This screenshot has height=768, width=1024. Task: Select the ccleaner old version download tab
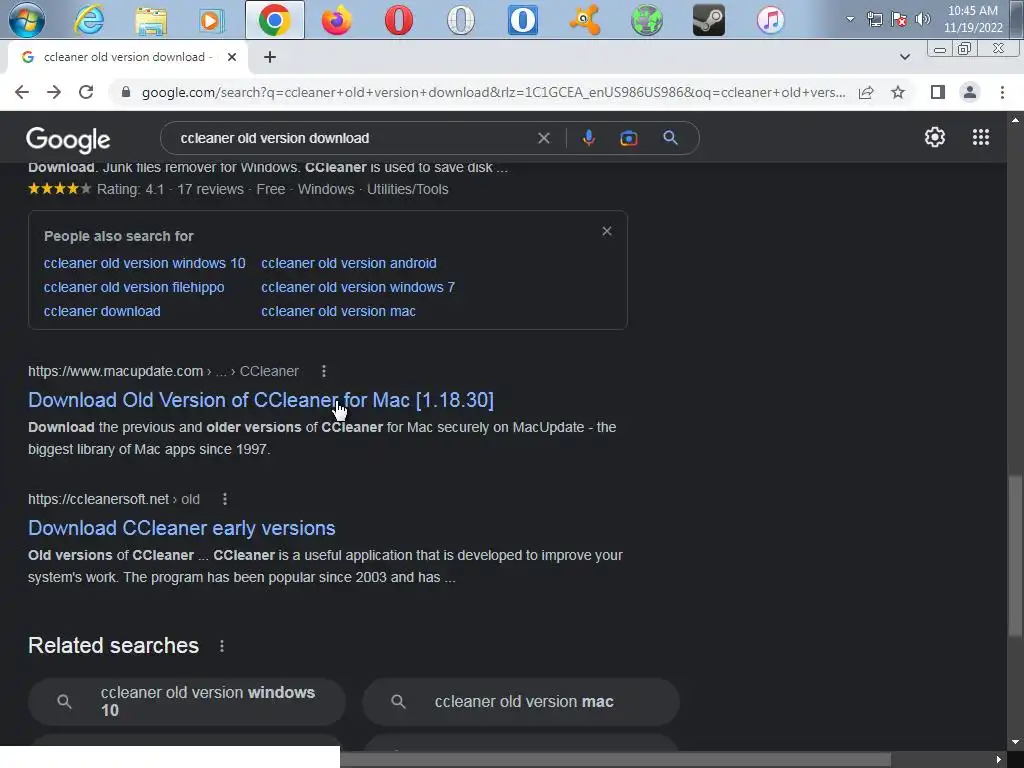127,57
